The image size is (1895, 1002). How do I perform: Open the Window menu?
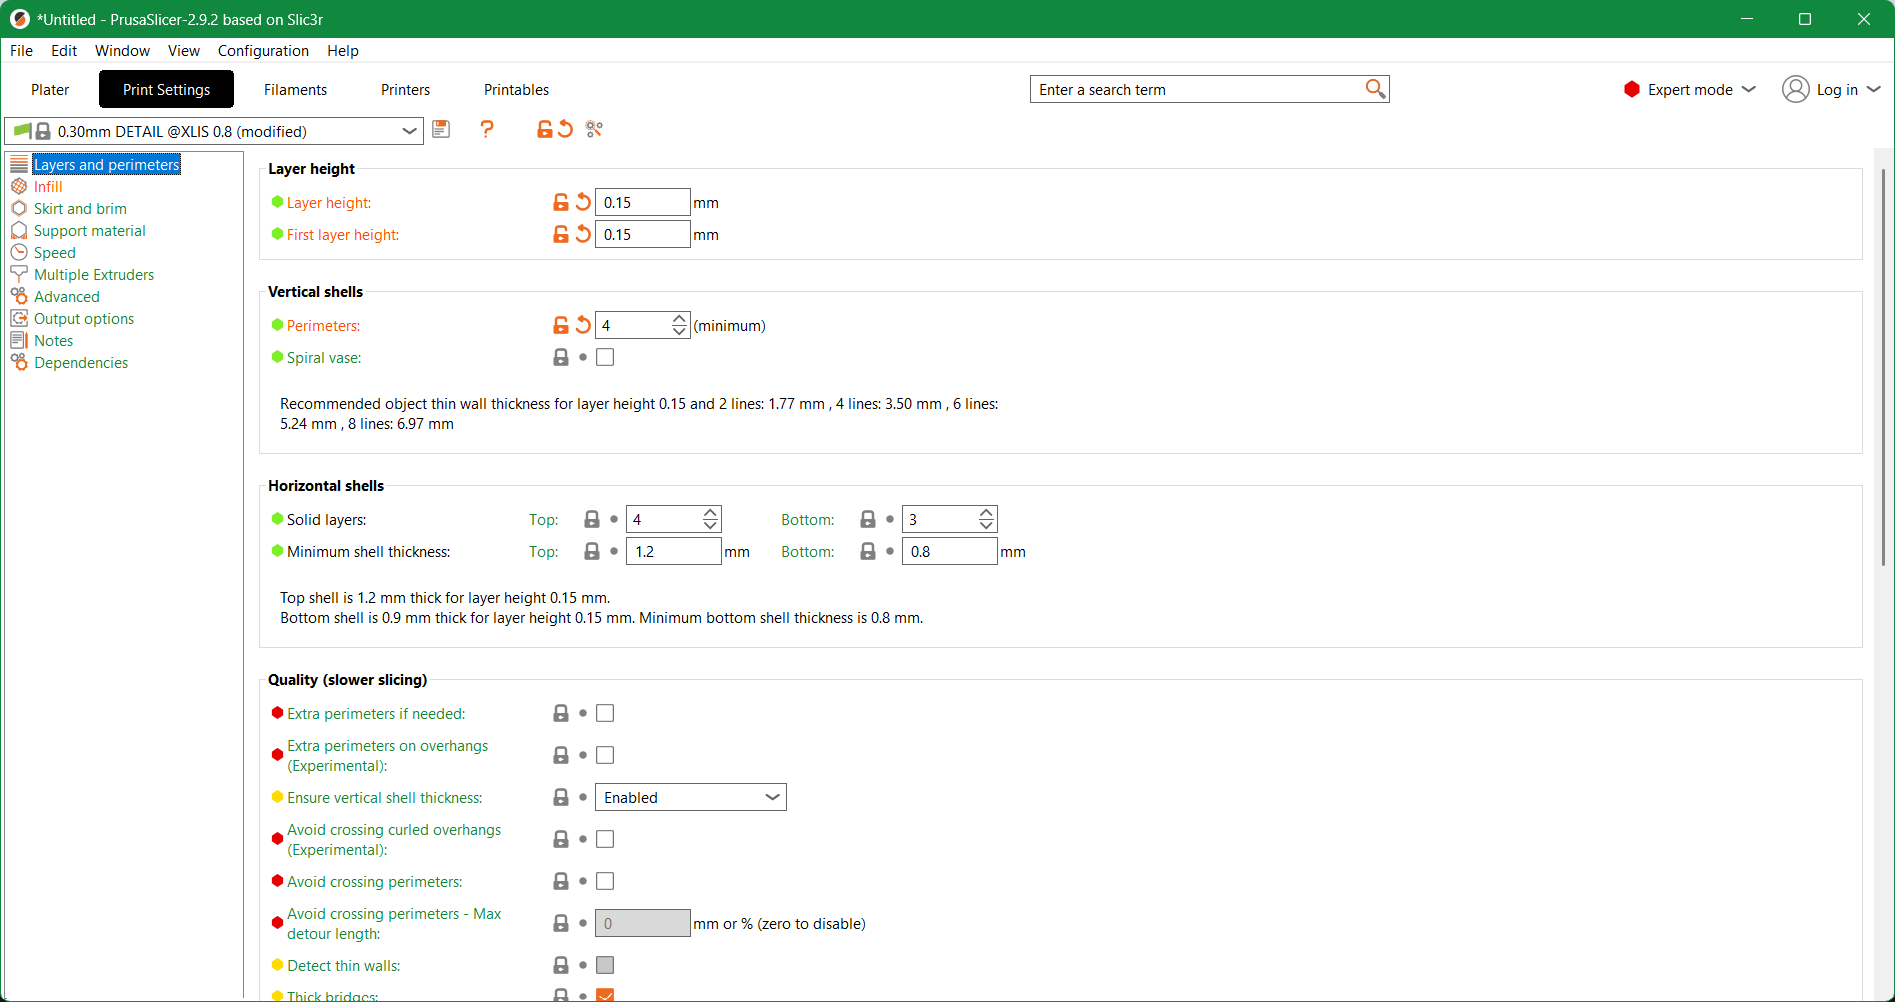(x=122, y=50)
